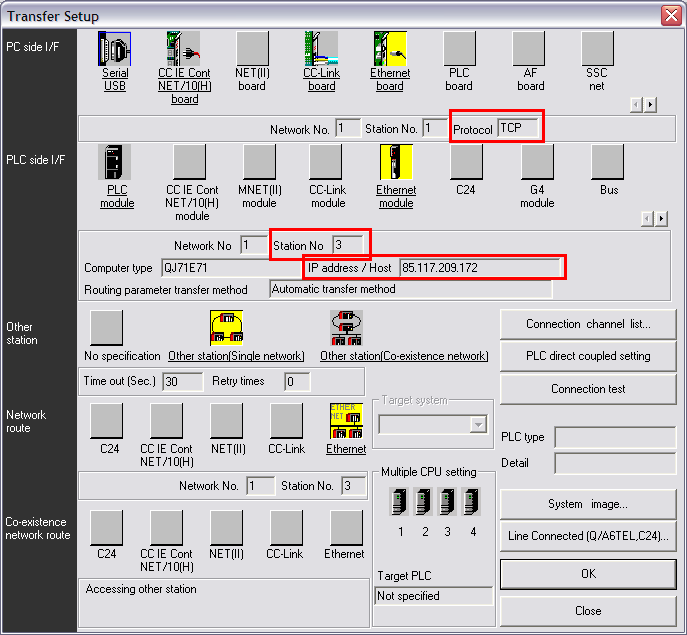
Task: Select the Ethernet board icon
Action: click(x=390, y=49)
